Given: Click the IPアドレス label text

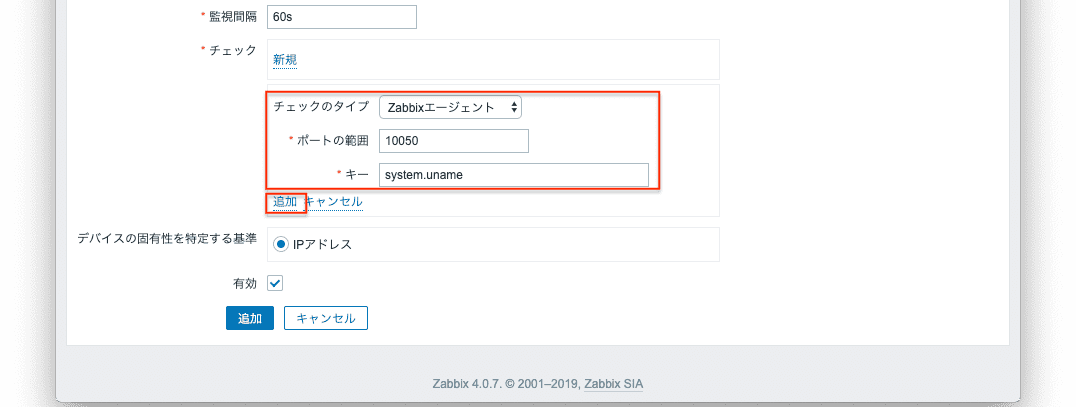Looking at the screenshot, I should (x=322, y=244).
